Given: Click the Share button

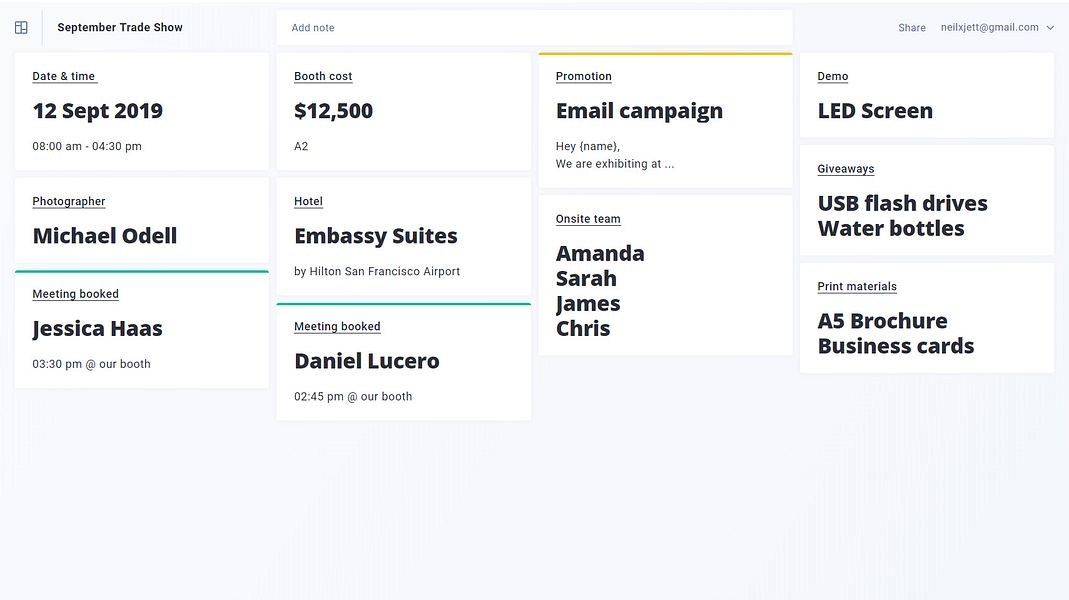Looking at the screenshot, I should [911, 28].
